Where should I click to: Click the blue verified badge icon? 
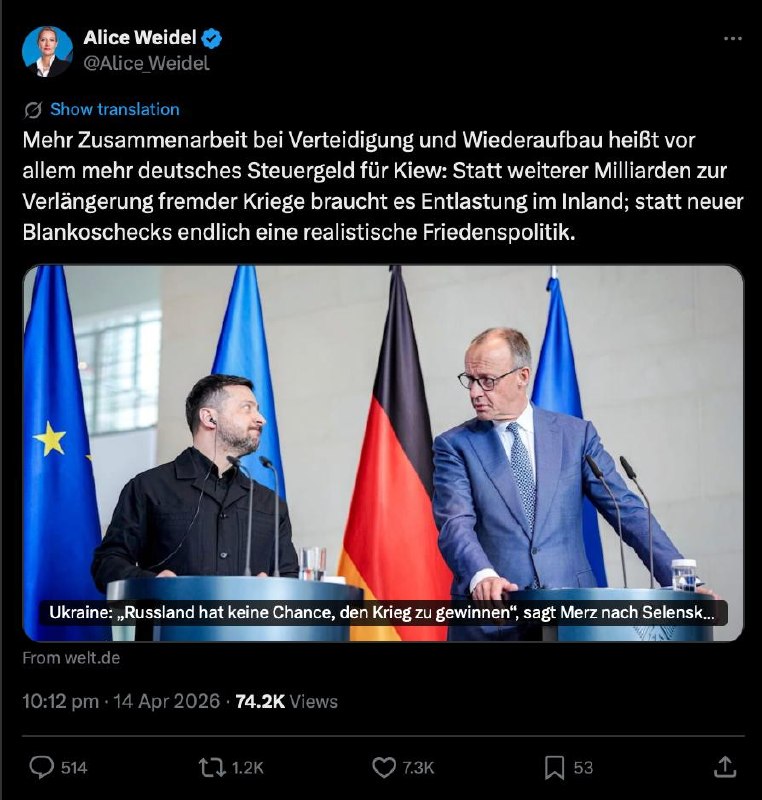click(x=211, y=38)
